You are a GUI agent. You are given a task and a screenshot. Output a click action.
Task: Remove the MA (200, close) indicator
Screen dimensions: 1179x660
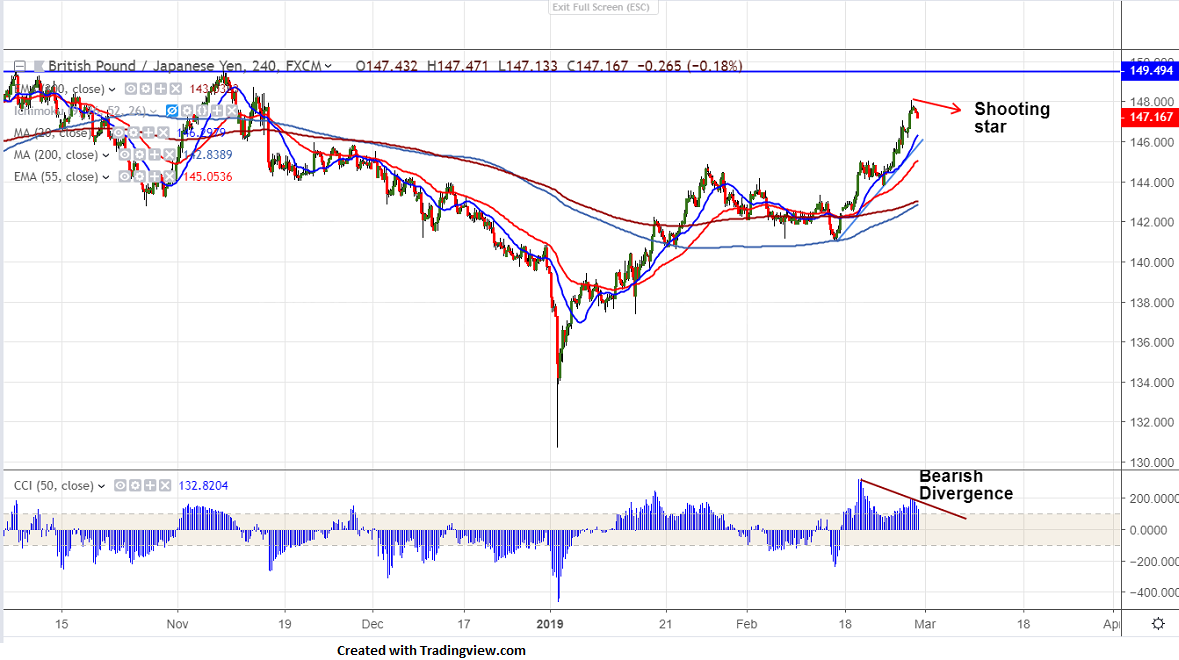pos(170,155)
